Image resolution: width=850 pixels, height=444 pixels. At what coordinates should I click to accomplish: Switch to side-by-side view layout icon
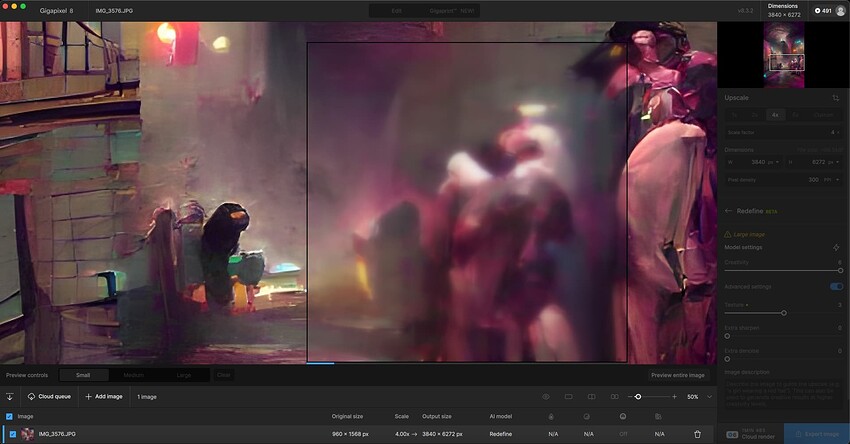coord(614,397)
